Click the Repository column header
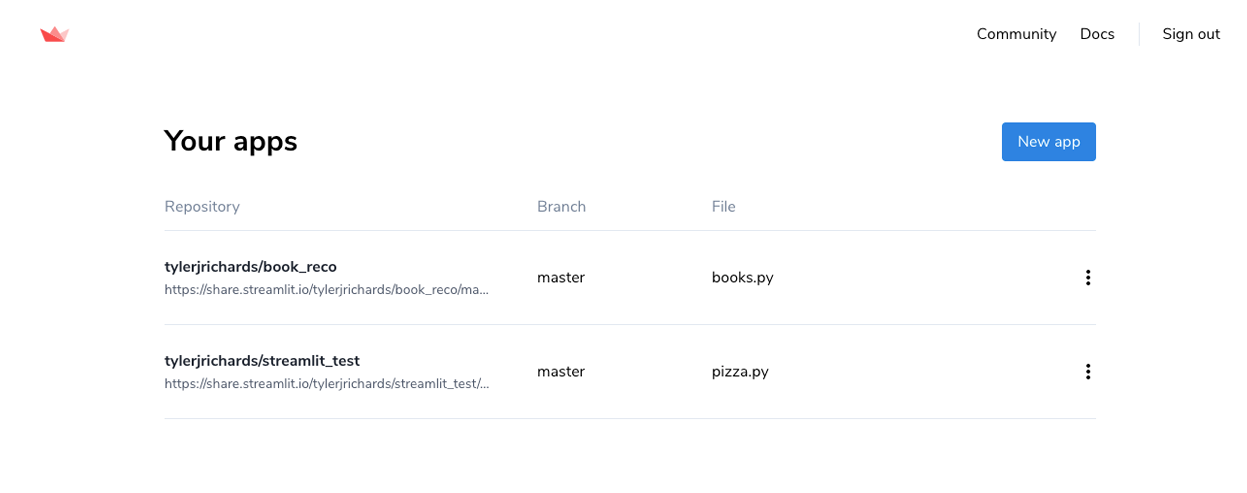This screenshot has height=493, width=1247. pos(202,207)
